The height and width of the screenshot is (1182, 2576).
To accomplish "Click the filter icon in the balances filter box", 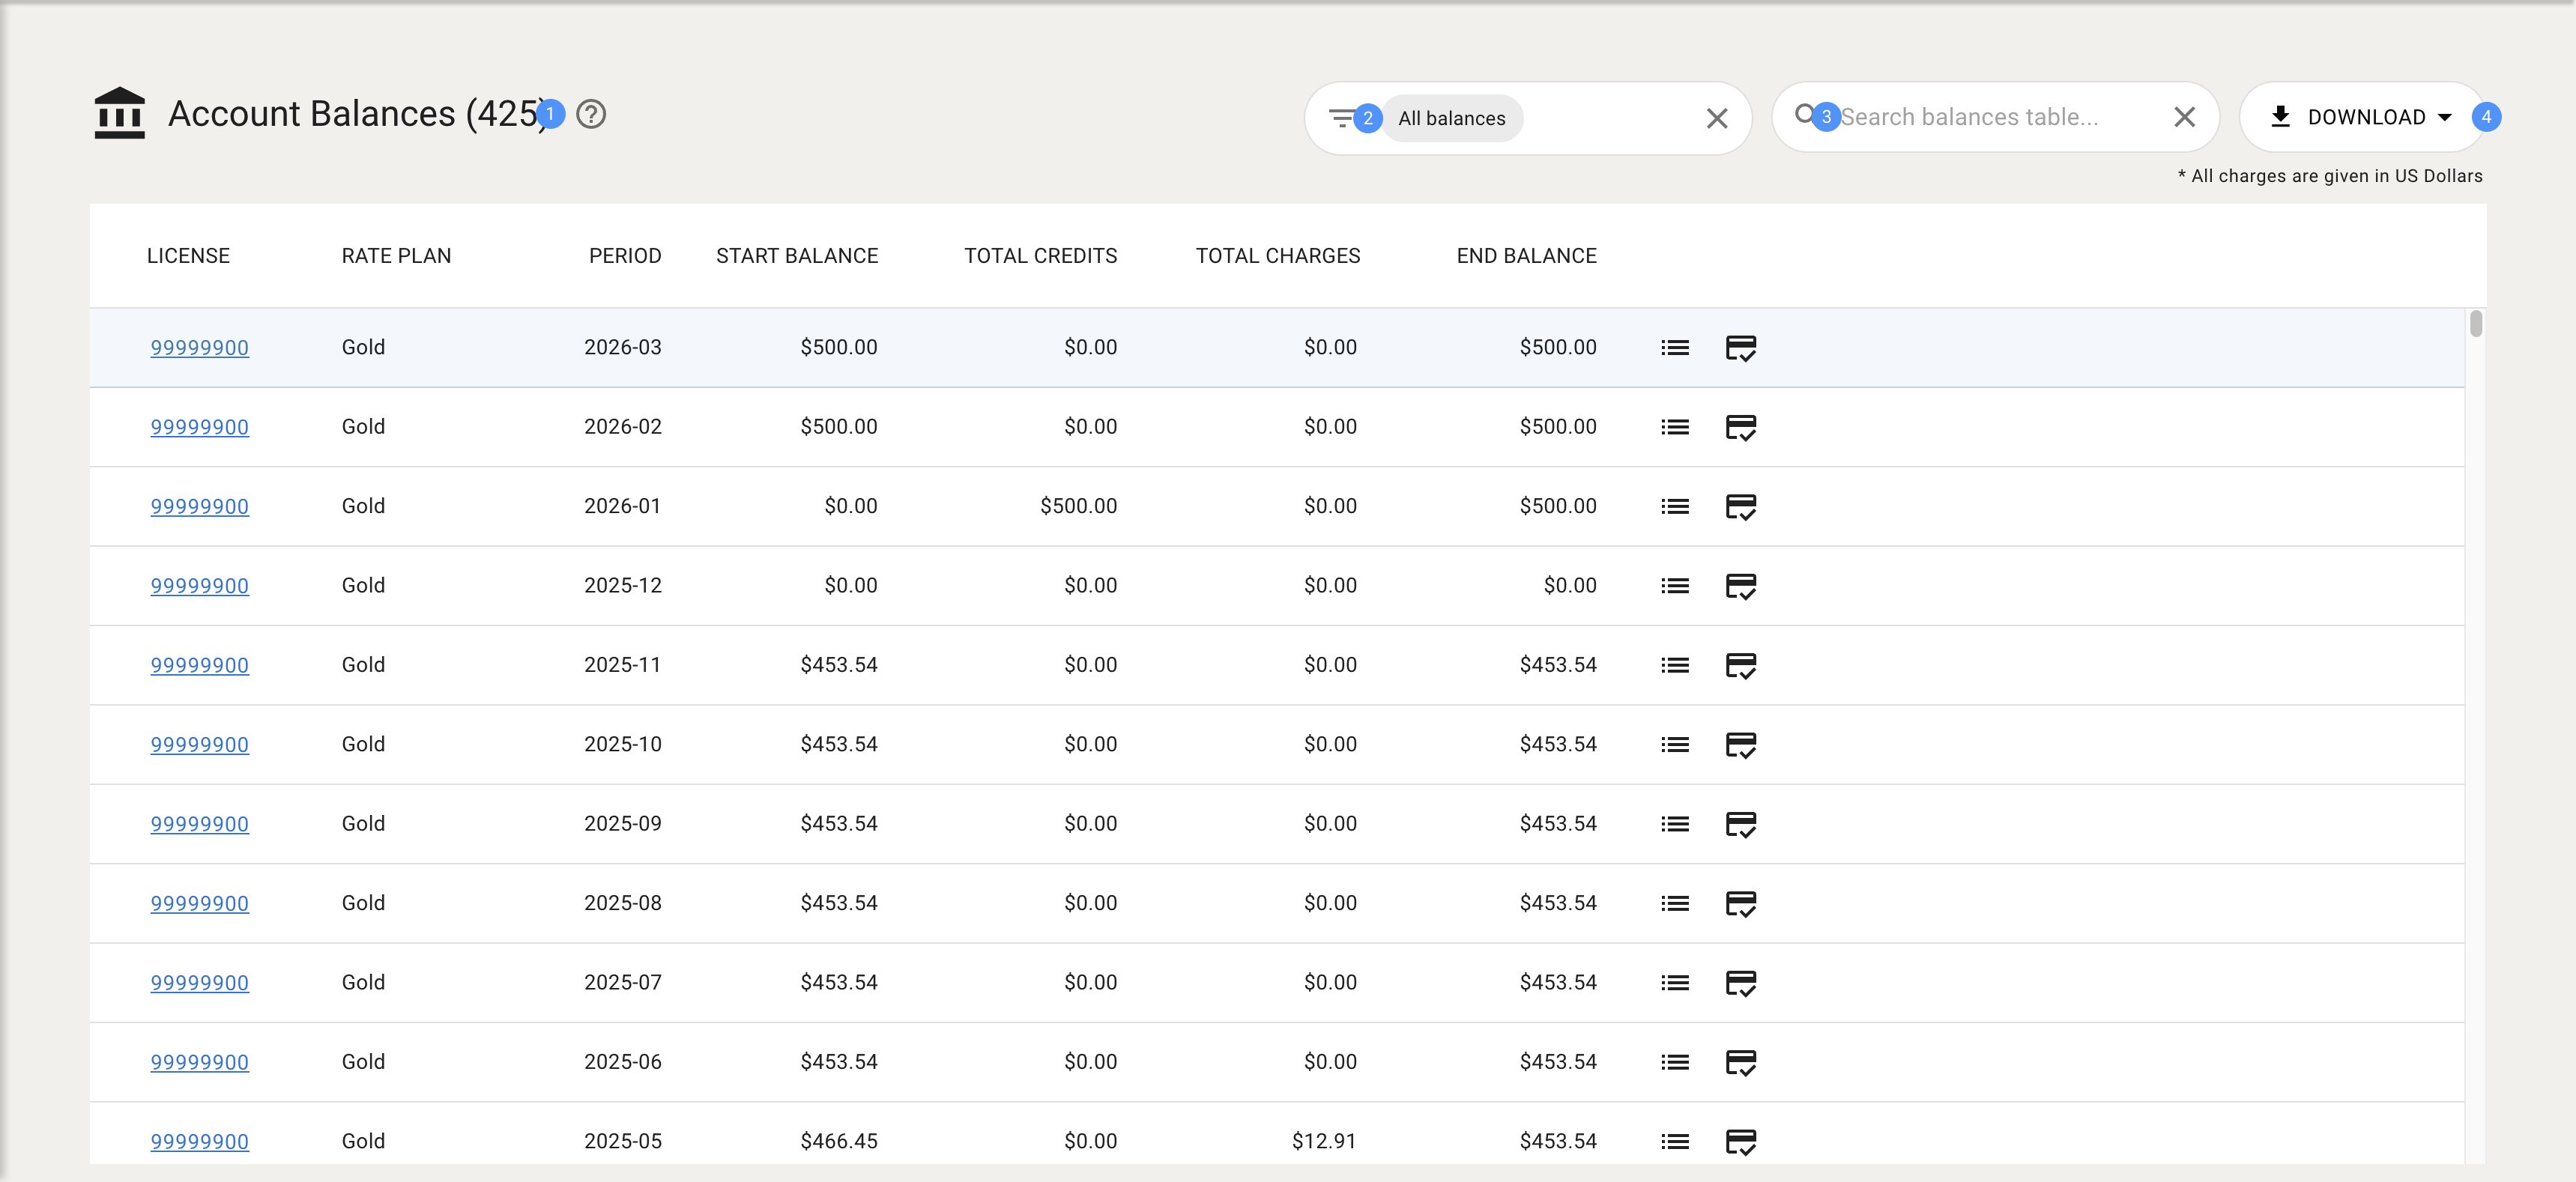I will click(1341, 118).
